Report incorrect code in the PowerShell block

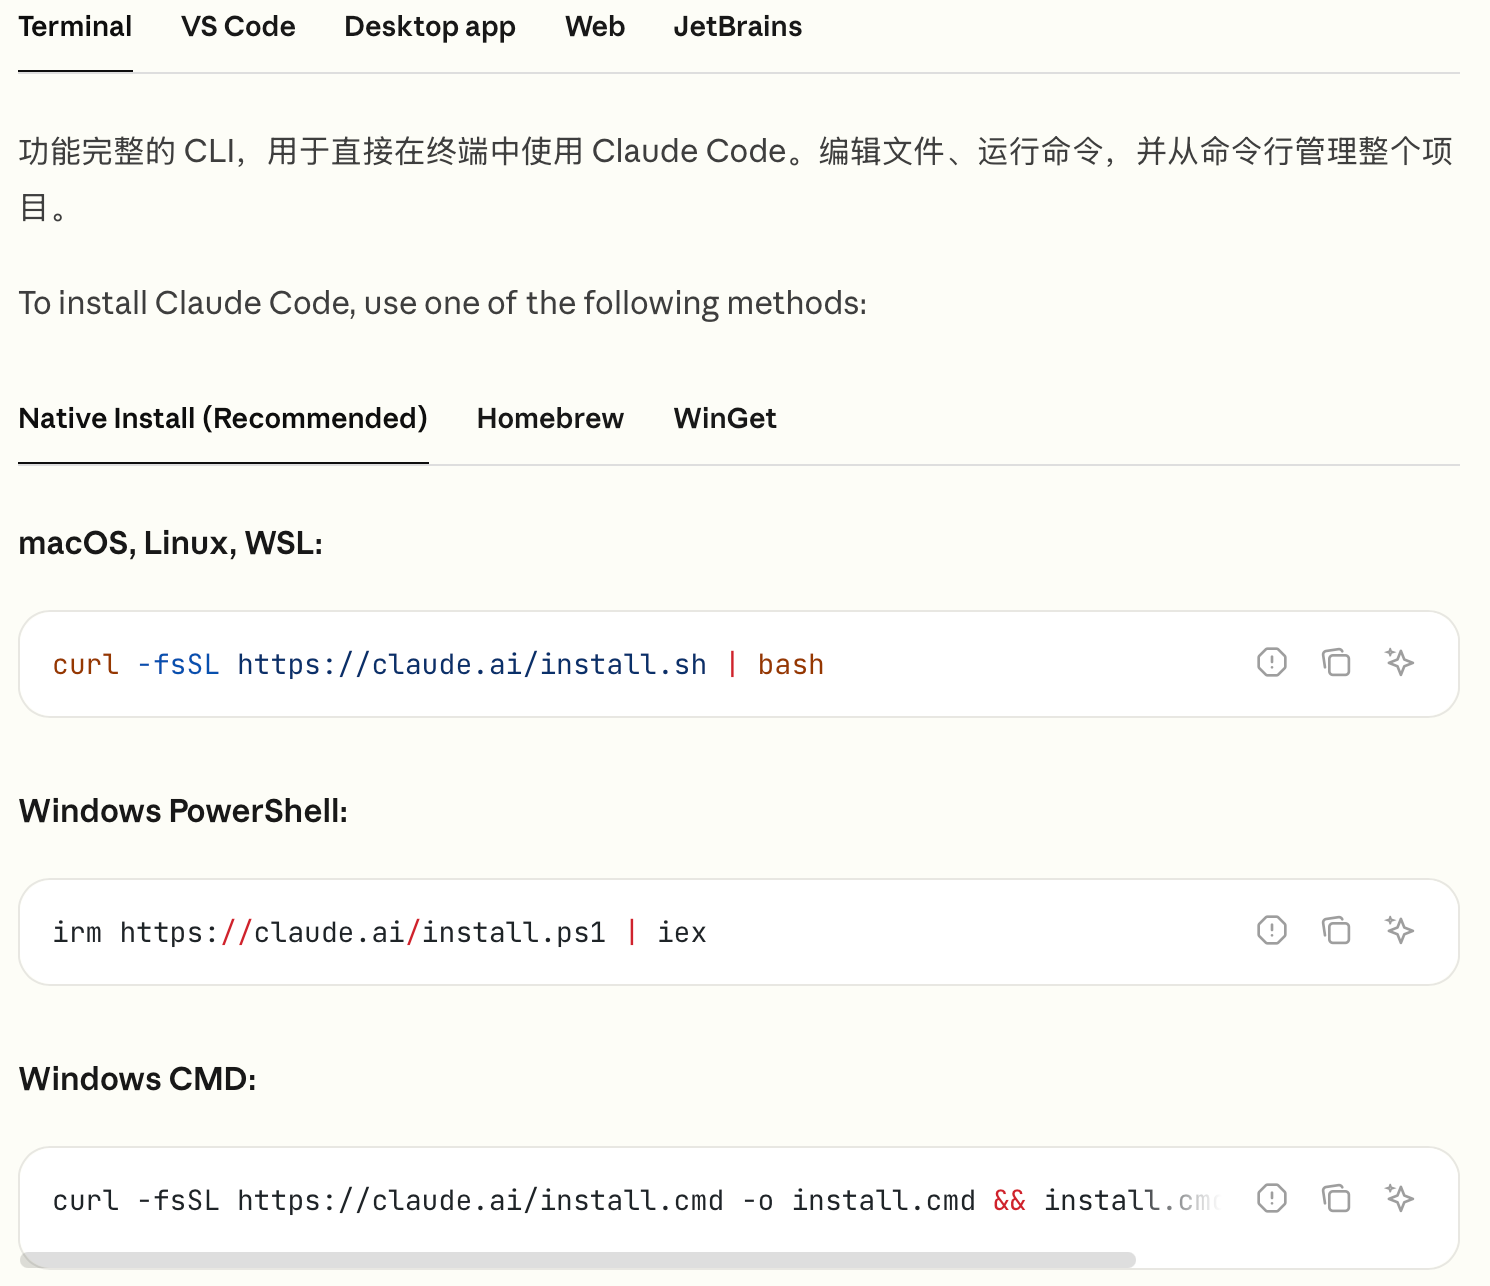point(1271,930)
